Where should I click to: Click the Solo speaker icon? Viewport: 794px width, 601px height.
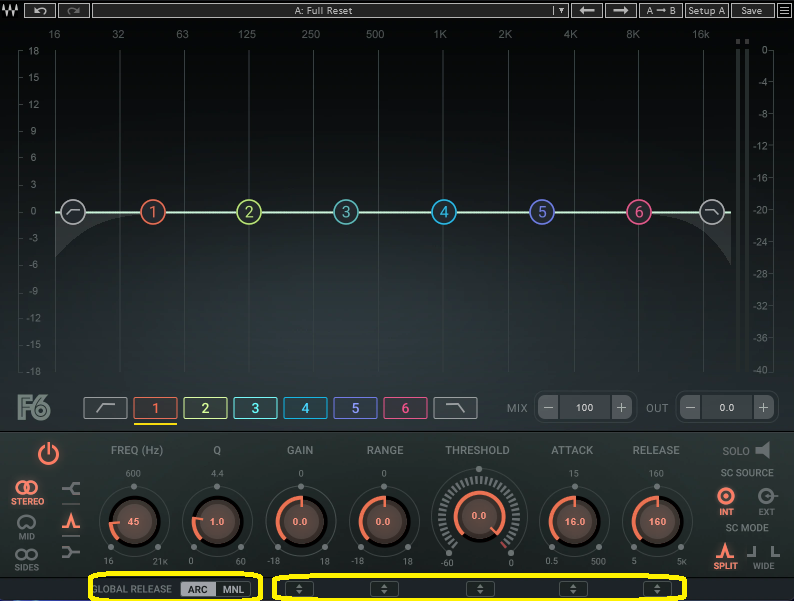pos(763,450)
